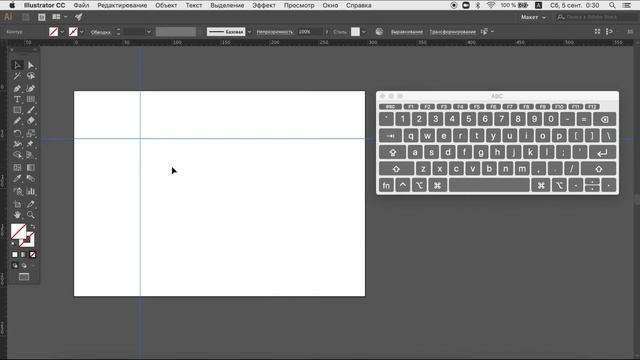Open the Эффект menu
The image size is (640, 360).
(264, 5)
